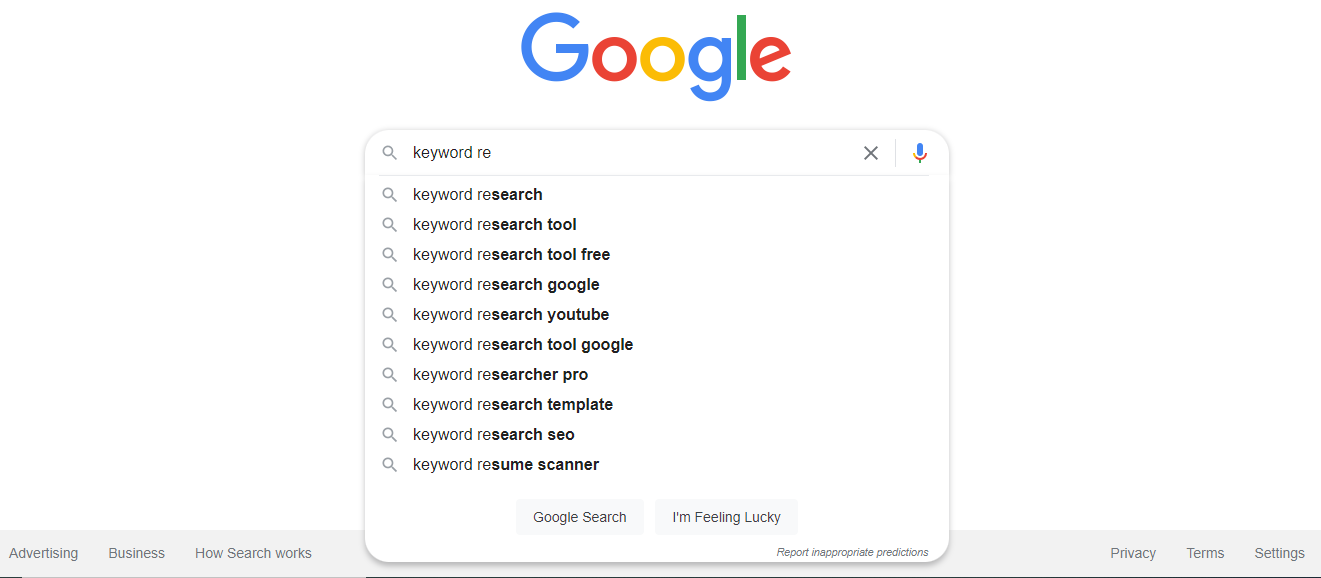Open the Terms link
The width and height of the screenshot is (1321, 578).
[1205, 553]
